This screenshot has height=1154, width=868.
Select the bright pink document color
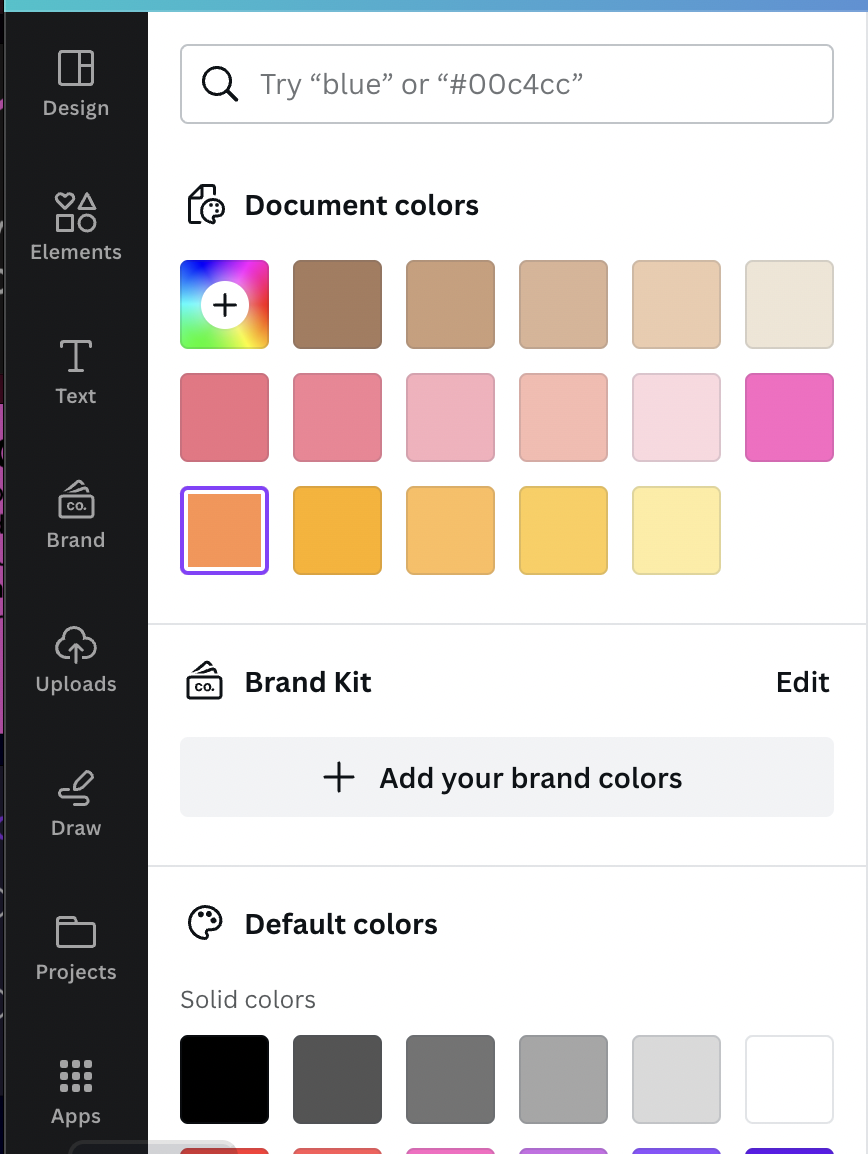click(x=789, y=417)
